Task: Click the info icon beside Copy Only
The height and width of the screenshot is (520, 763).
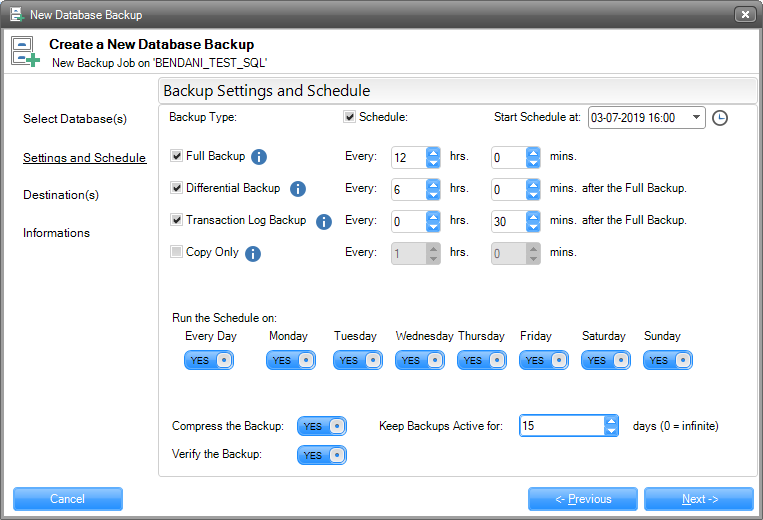Action: [x=253, y=253]
